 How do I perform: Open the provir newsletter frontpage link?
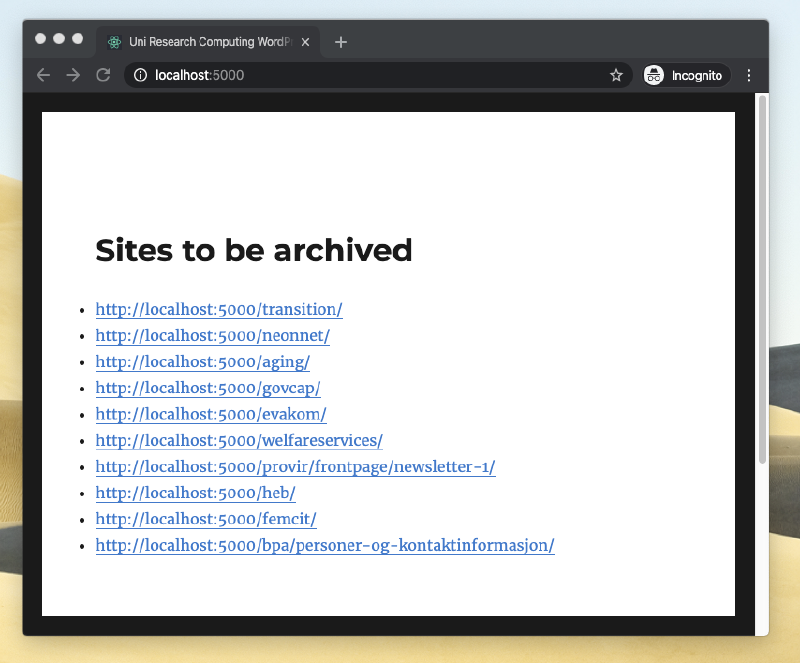click(x=295, y=467)
